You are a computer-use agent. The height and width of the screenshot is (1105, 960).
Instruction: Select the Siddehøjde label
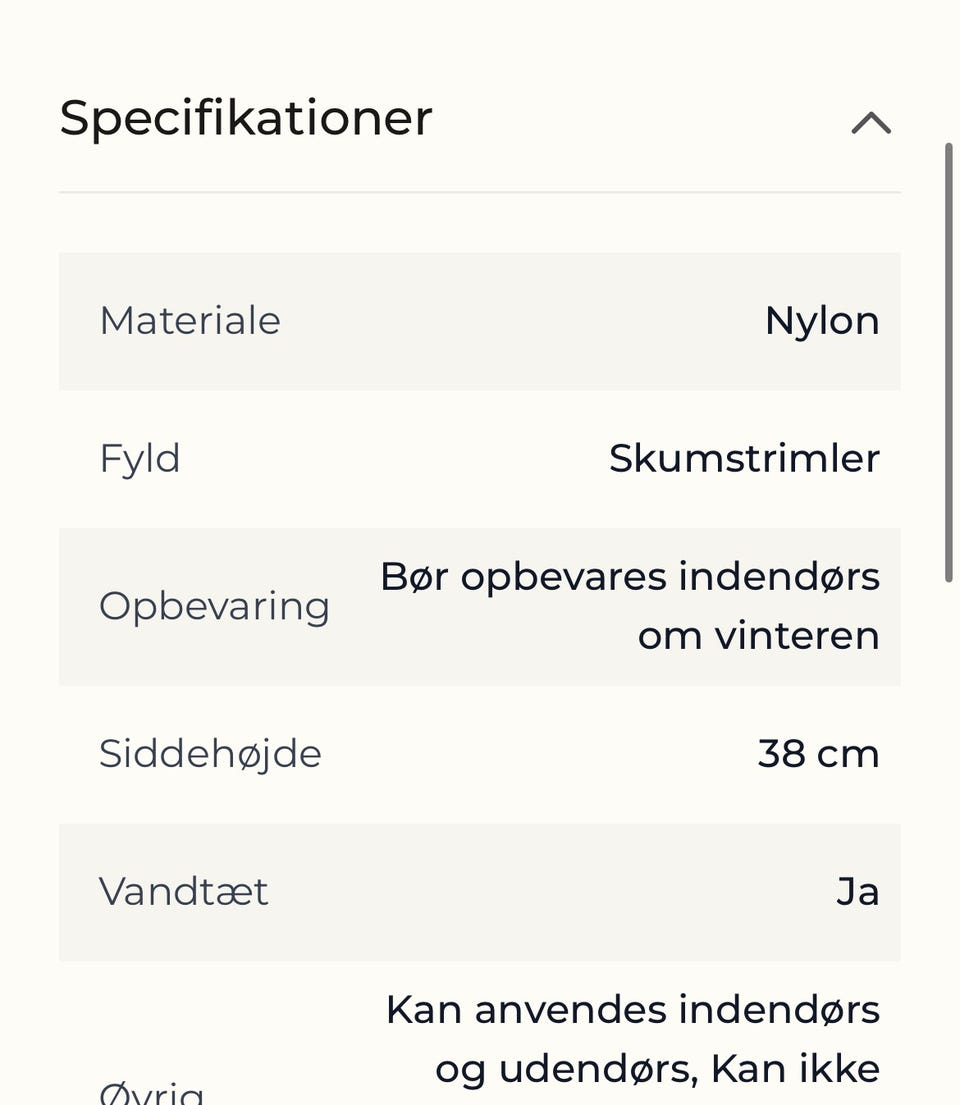click(210, 753)
